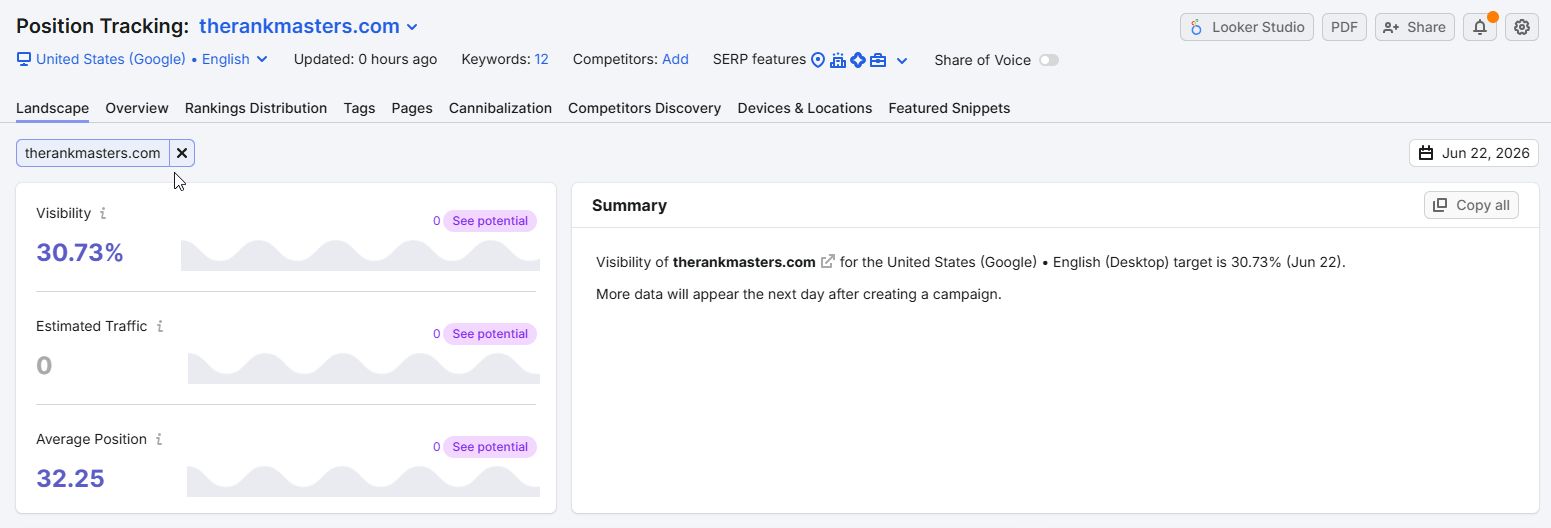Click the 32.25 average position value
The height and width of the screenshot is (528, 1551).
click(70, 479)
